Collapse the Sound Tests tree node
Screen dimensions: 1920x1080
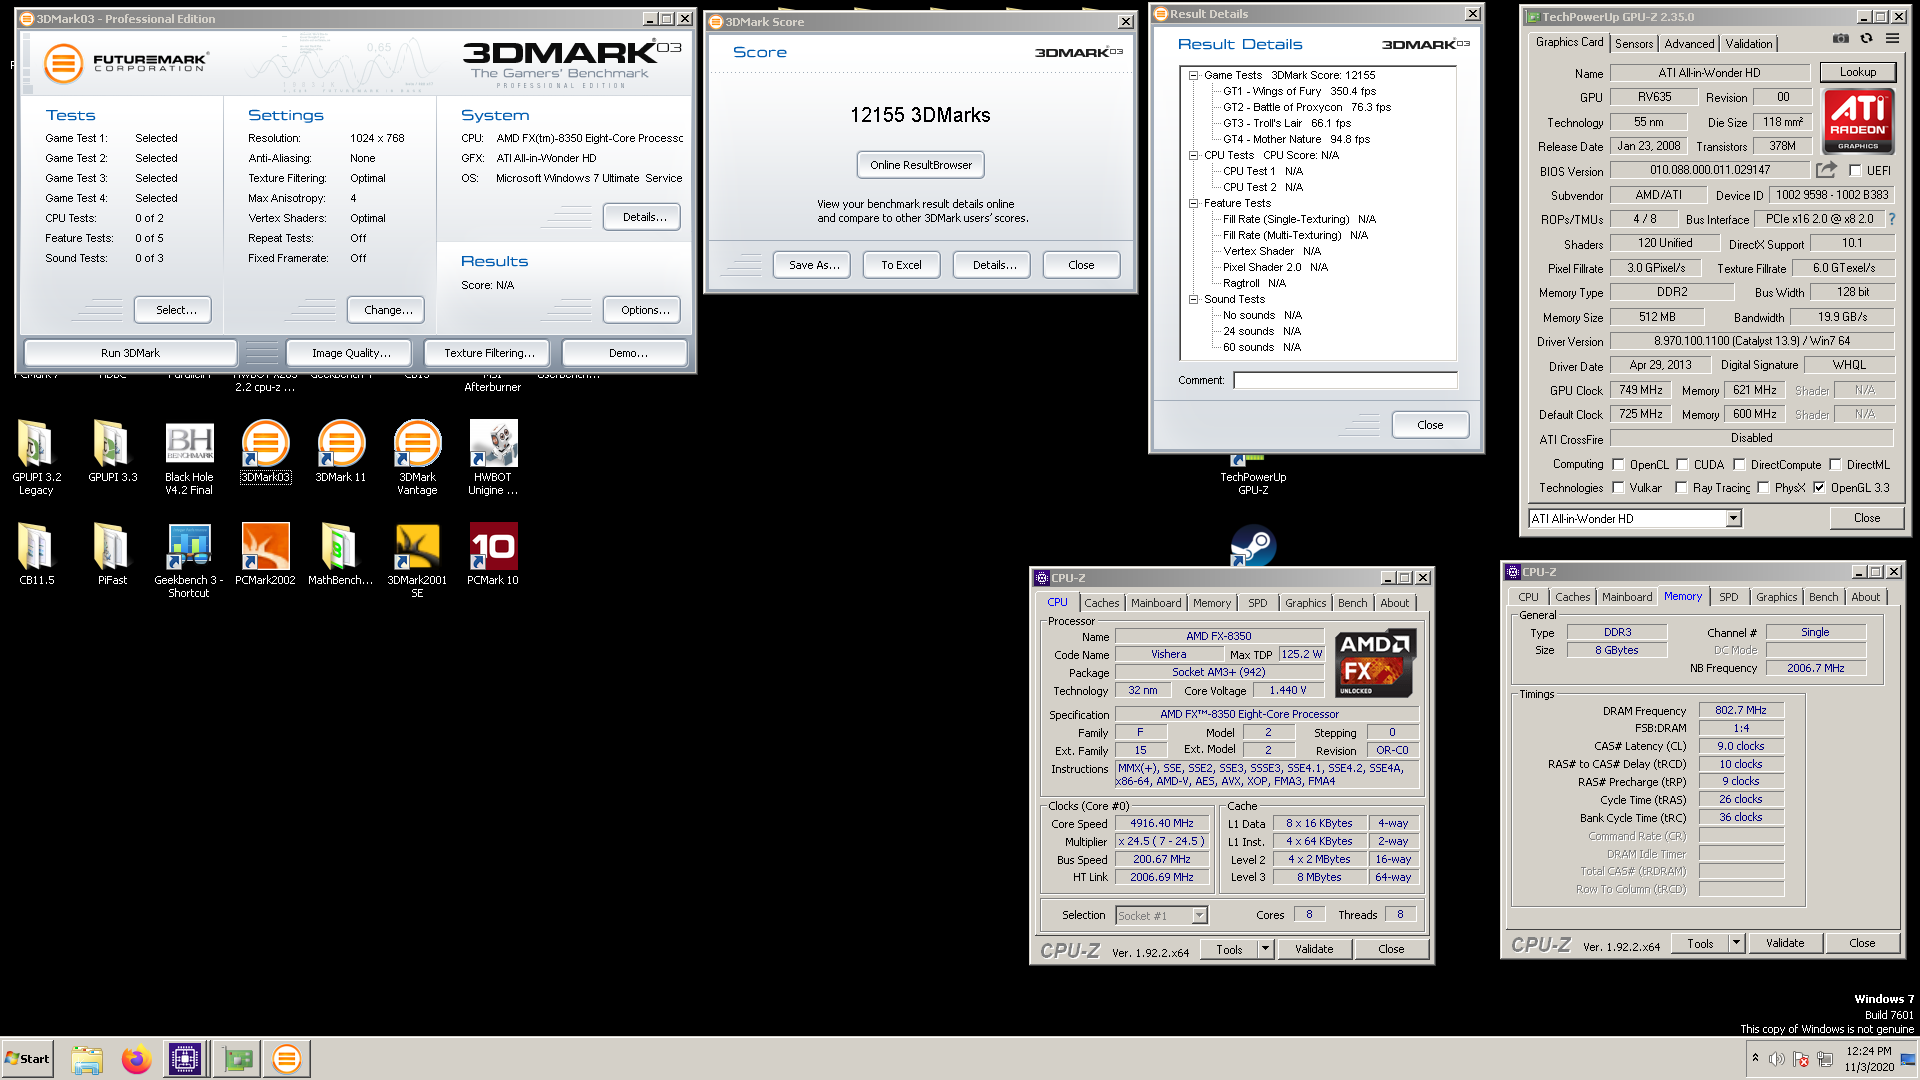coord(1193,299)
